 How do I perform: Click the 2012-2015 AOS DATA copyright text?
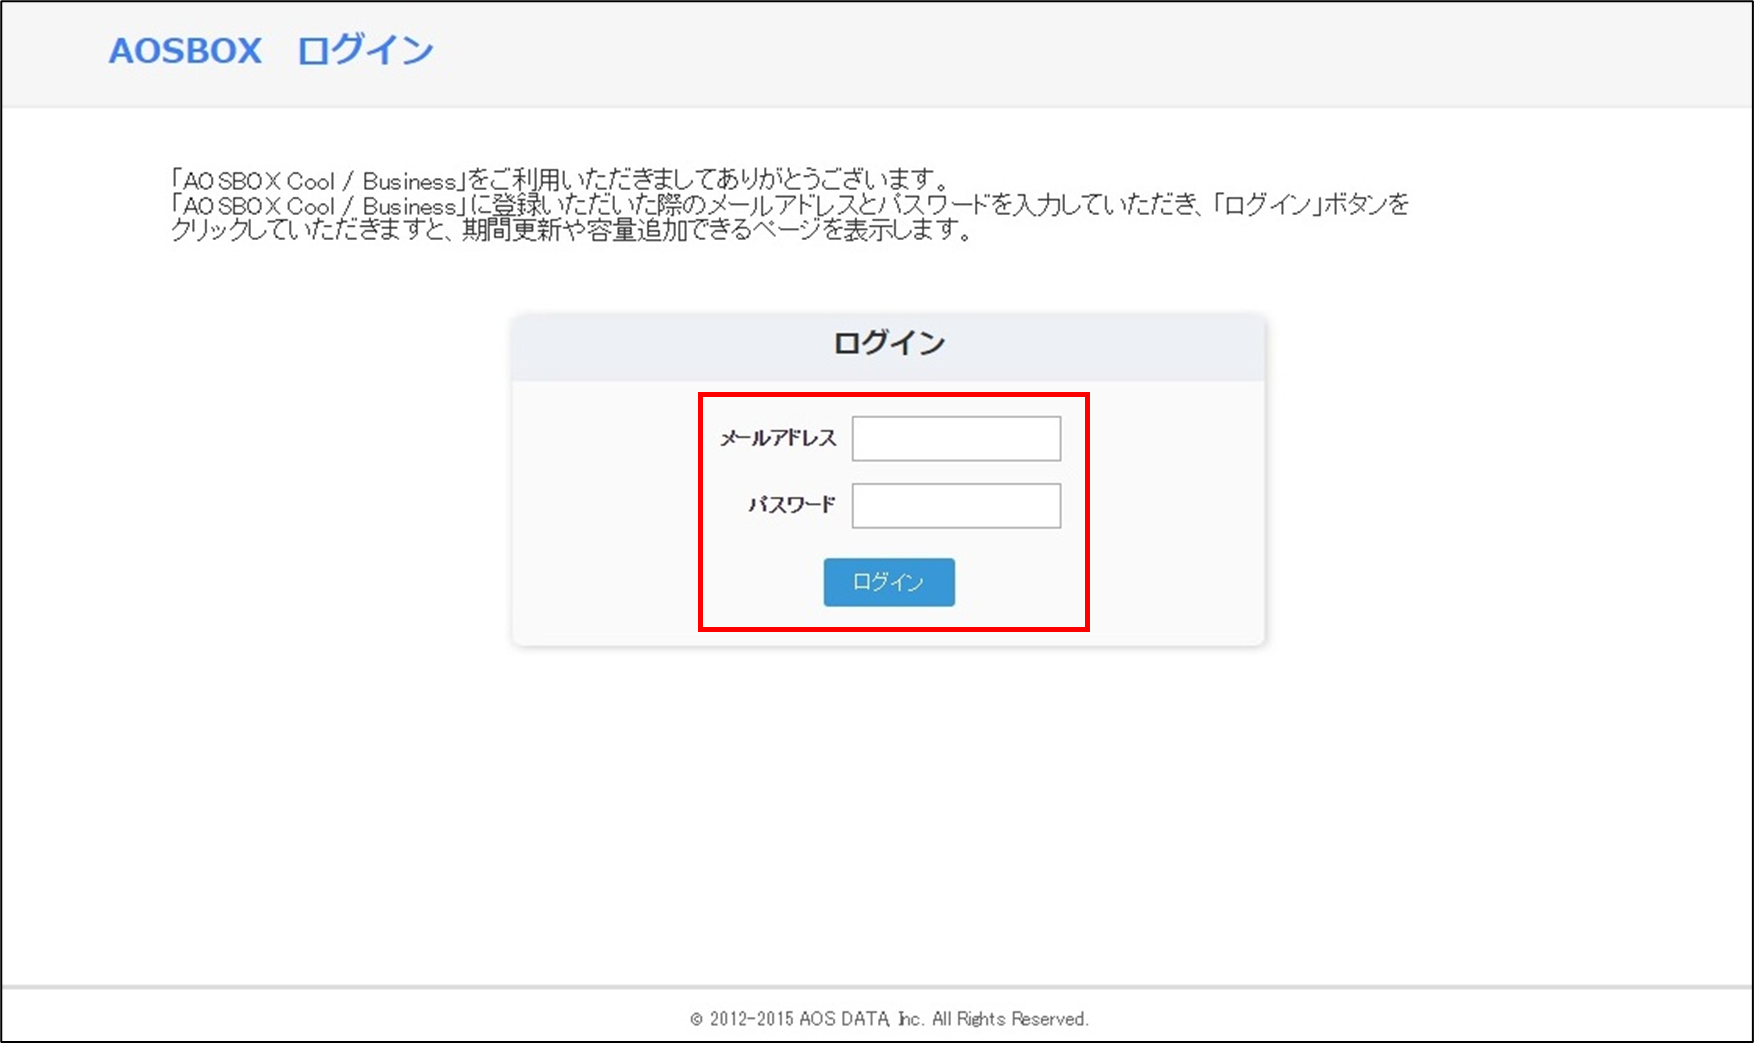point(889,1019)
